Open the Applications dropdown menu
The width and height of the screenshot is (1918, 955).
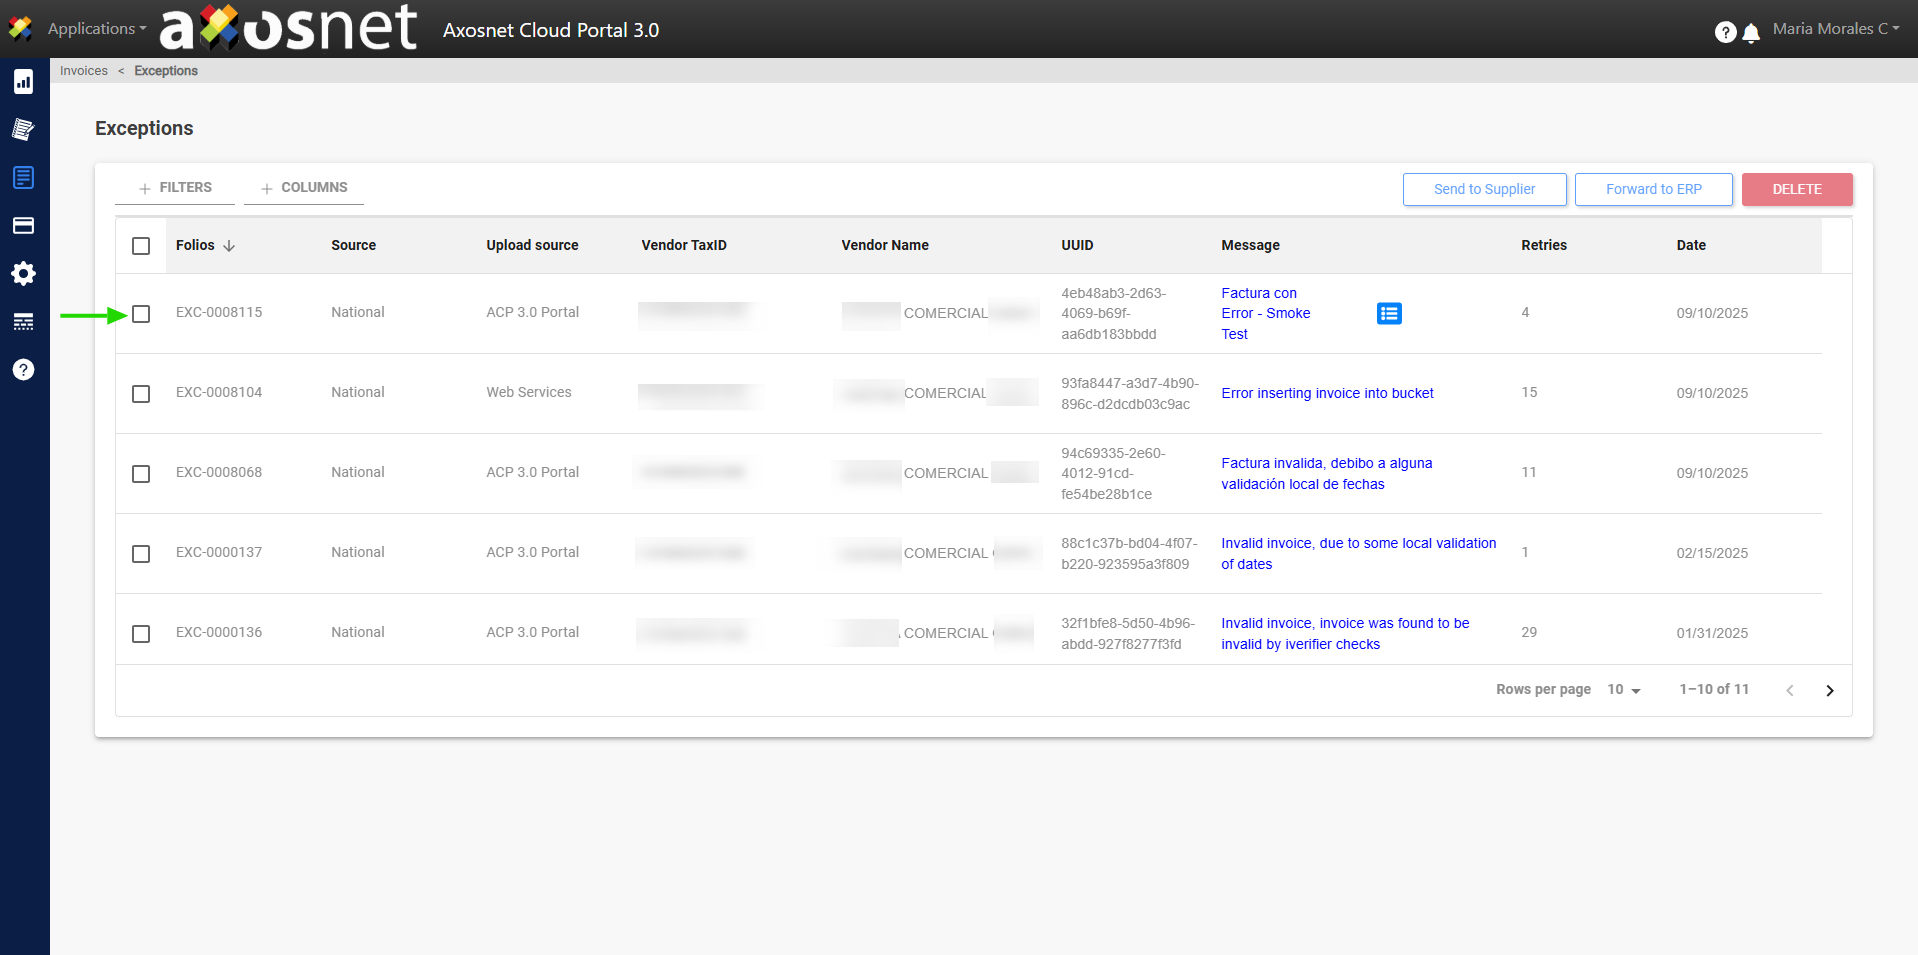[x=96, y=29]
